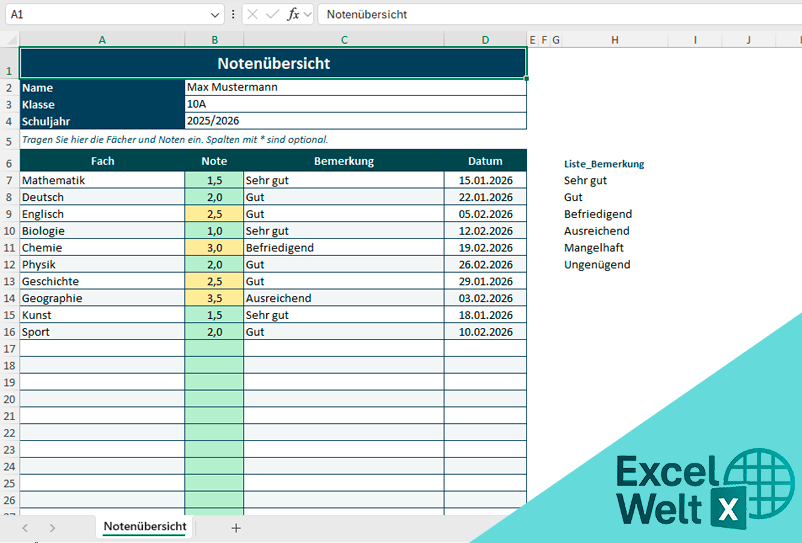Select the Max Mustermann cell
Image resolution: width=802 pixels, height=543 pixels.
click(355, 87)
